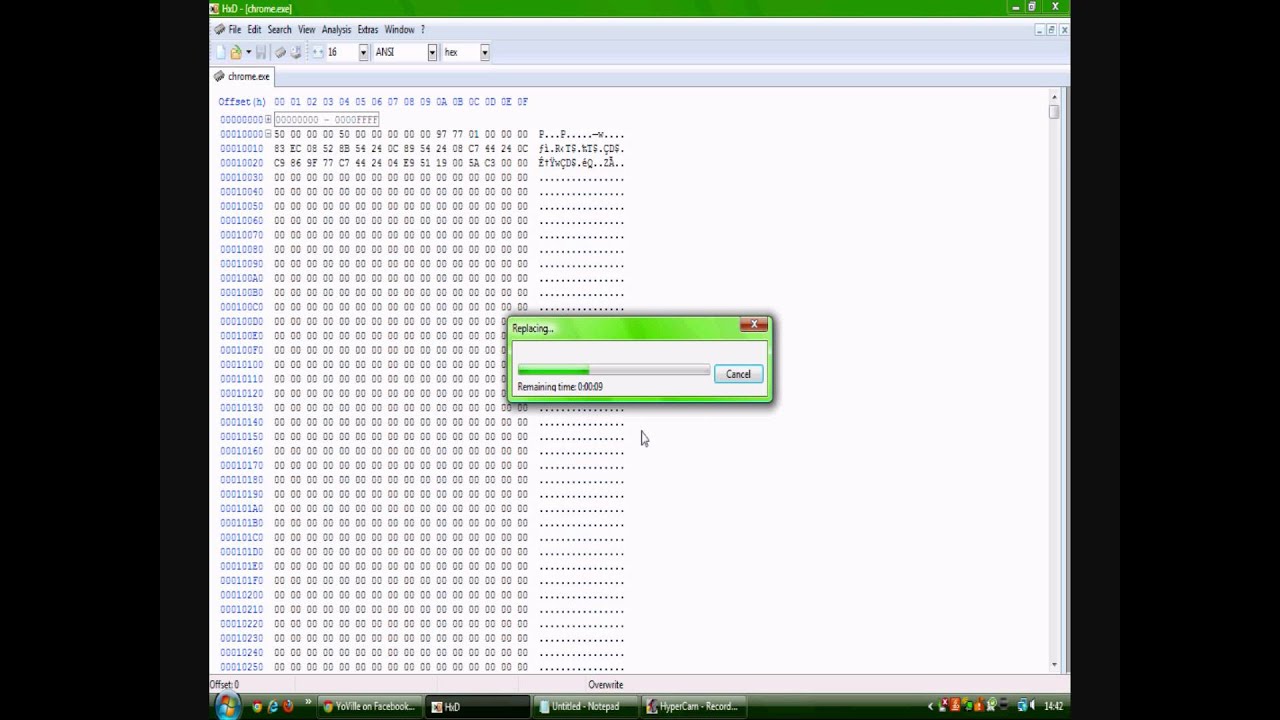
Task: Open the ANSI character set dropdown
Action: [432, 52]
